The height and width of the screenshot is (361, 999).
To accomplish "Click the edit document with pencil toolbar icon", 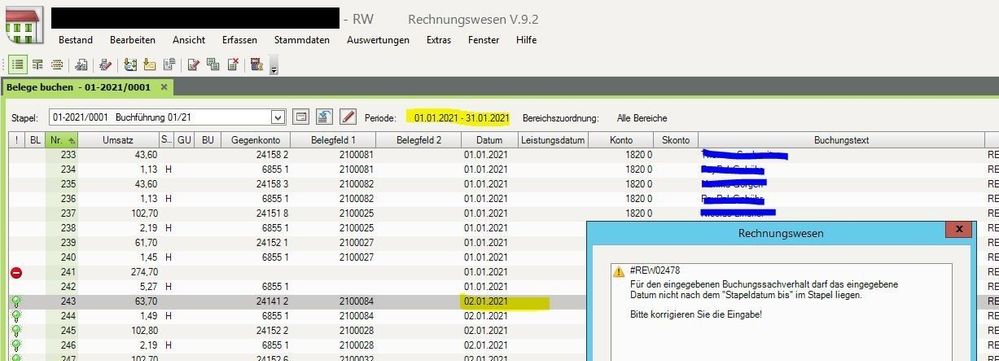I will tap(194, 64).
